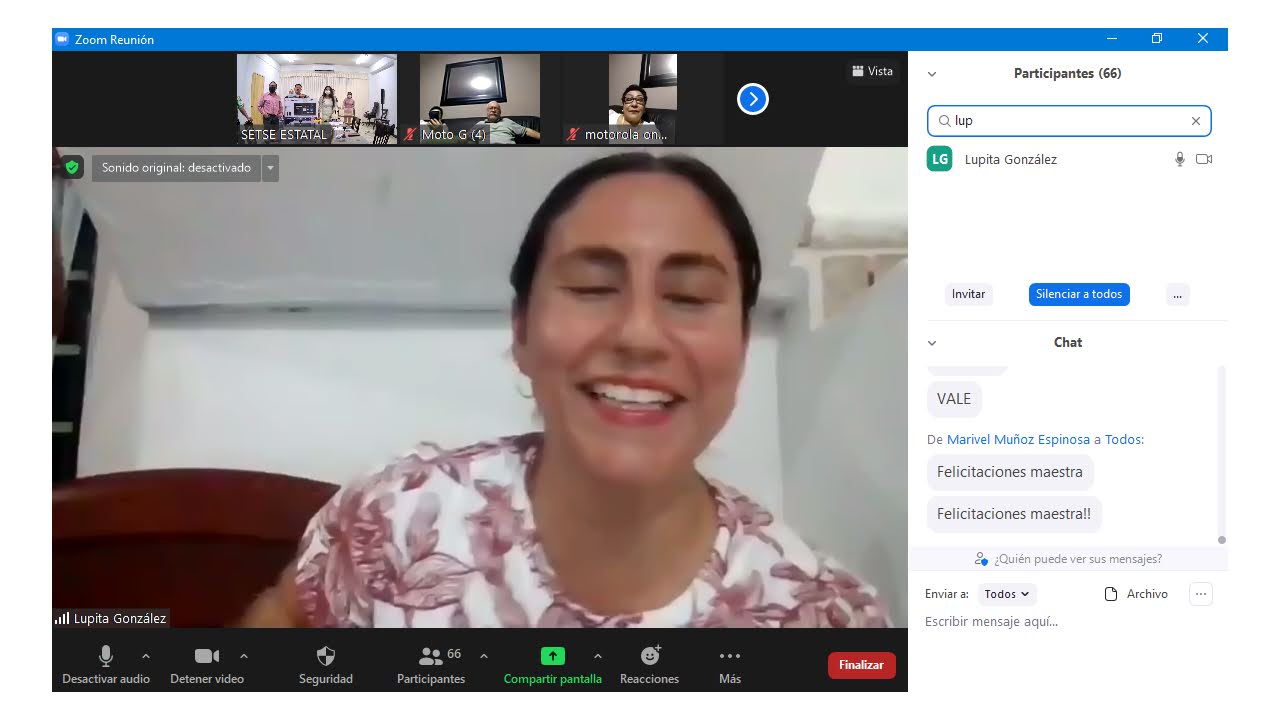Image resolution: width=1280 pixels, height=720 pixels.
Task: End meeting with Finalizar button
Action: (x=861, y=665)
